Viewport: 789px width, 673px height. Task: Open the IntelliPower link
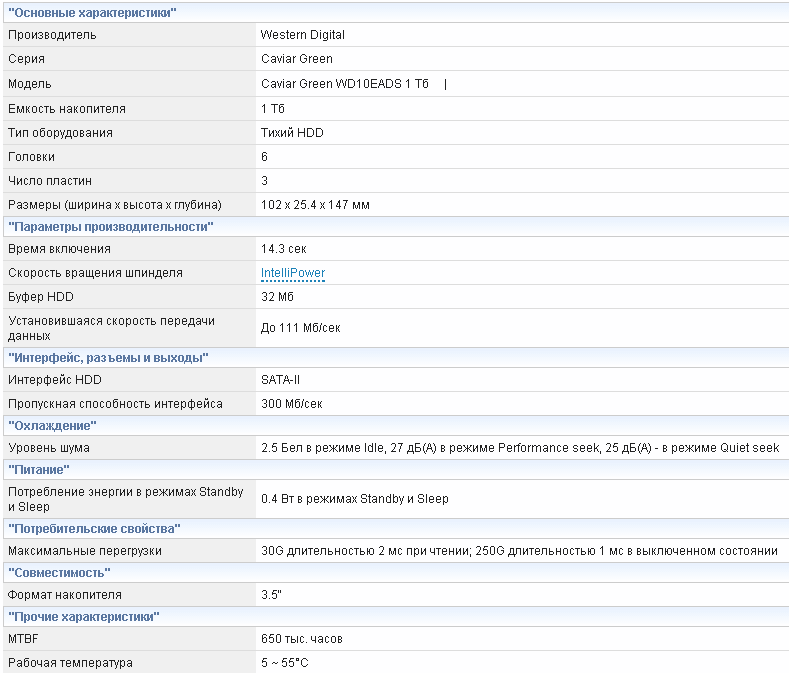tap(292, 273)
